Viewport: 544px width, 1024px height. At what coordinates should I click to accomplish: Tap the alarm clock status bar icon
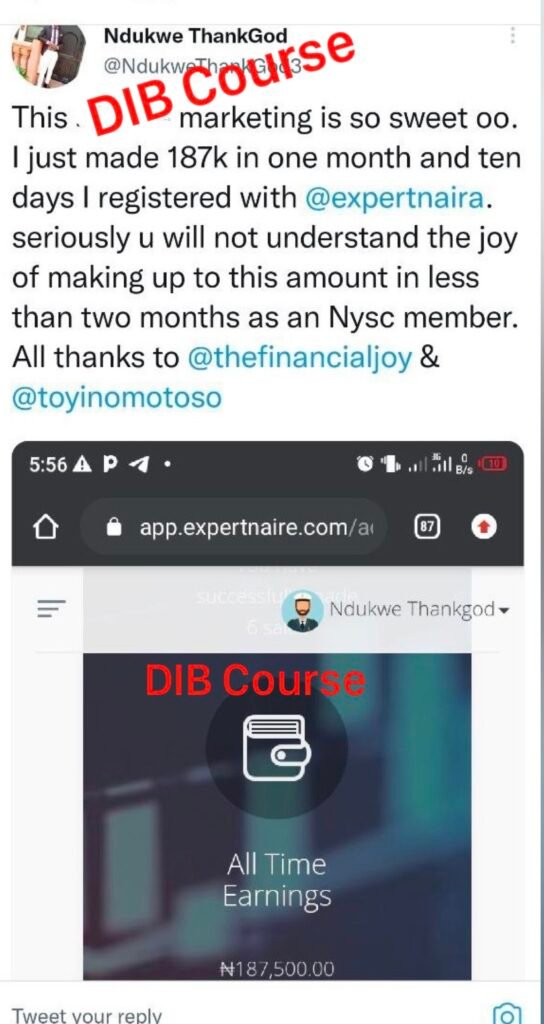pos(364,466)
